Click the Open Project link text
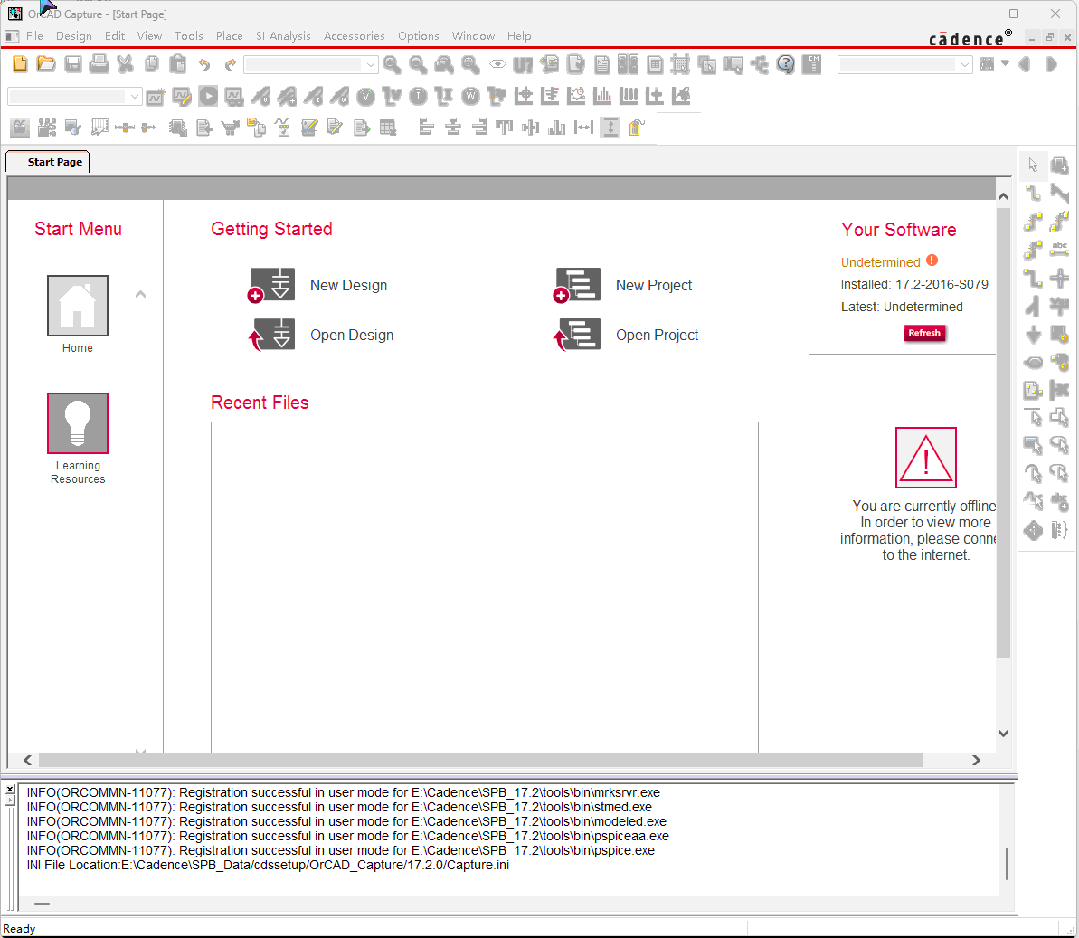1079x938 pixels. (657, 335)
